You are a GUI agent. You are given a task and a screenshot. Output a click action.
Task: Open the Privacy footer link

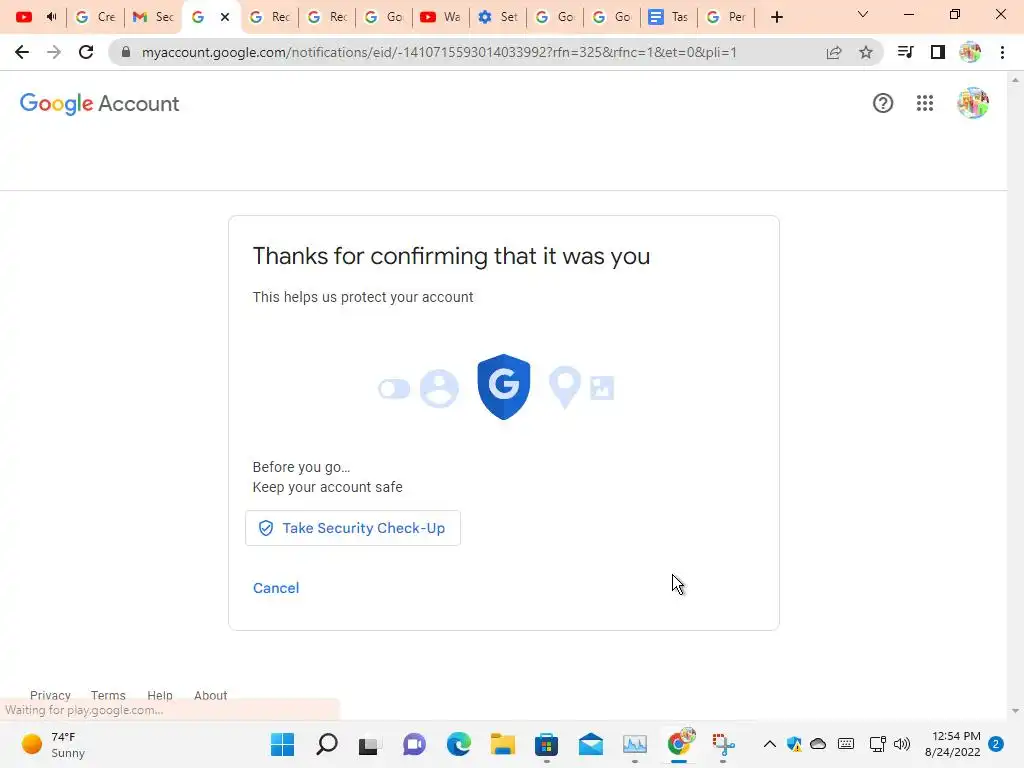point(50,695)
